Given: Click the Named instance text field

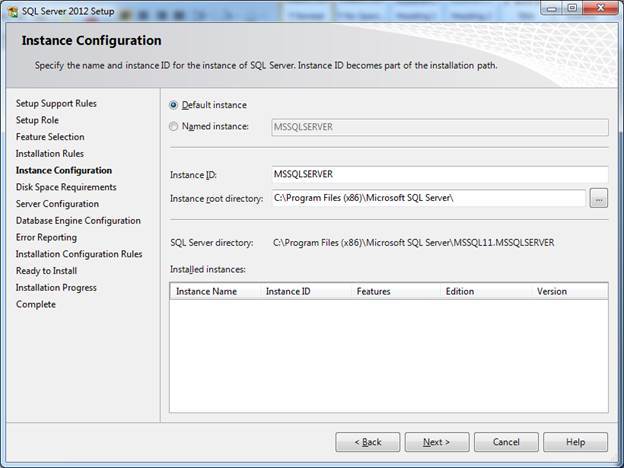Looking at the screenshot, I should 440,127.
